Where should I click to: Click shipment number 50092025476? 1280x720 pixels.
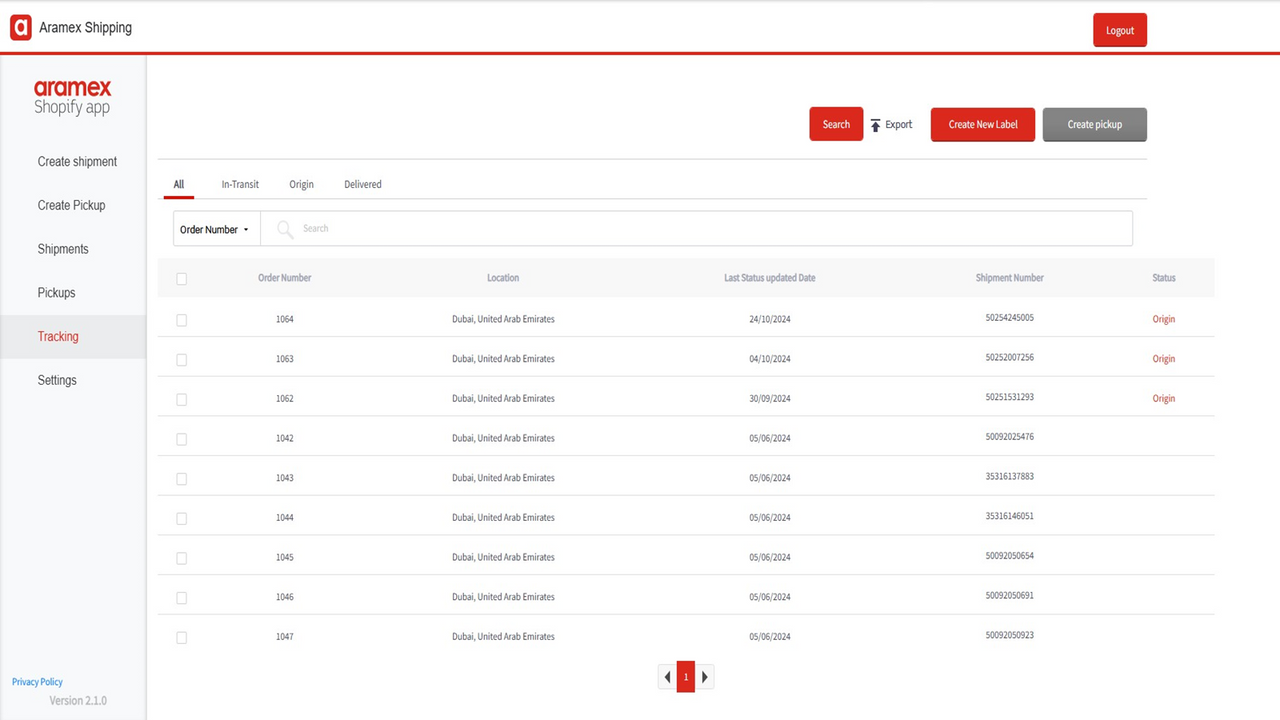coord(1010,437)
